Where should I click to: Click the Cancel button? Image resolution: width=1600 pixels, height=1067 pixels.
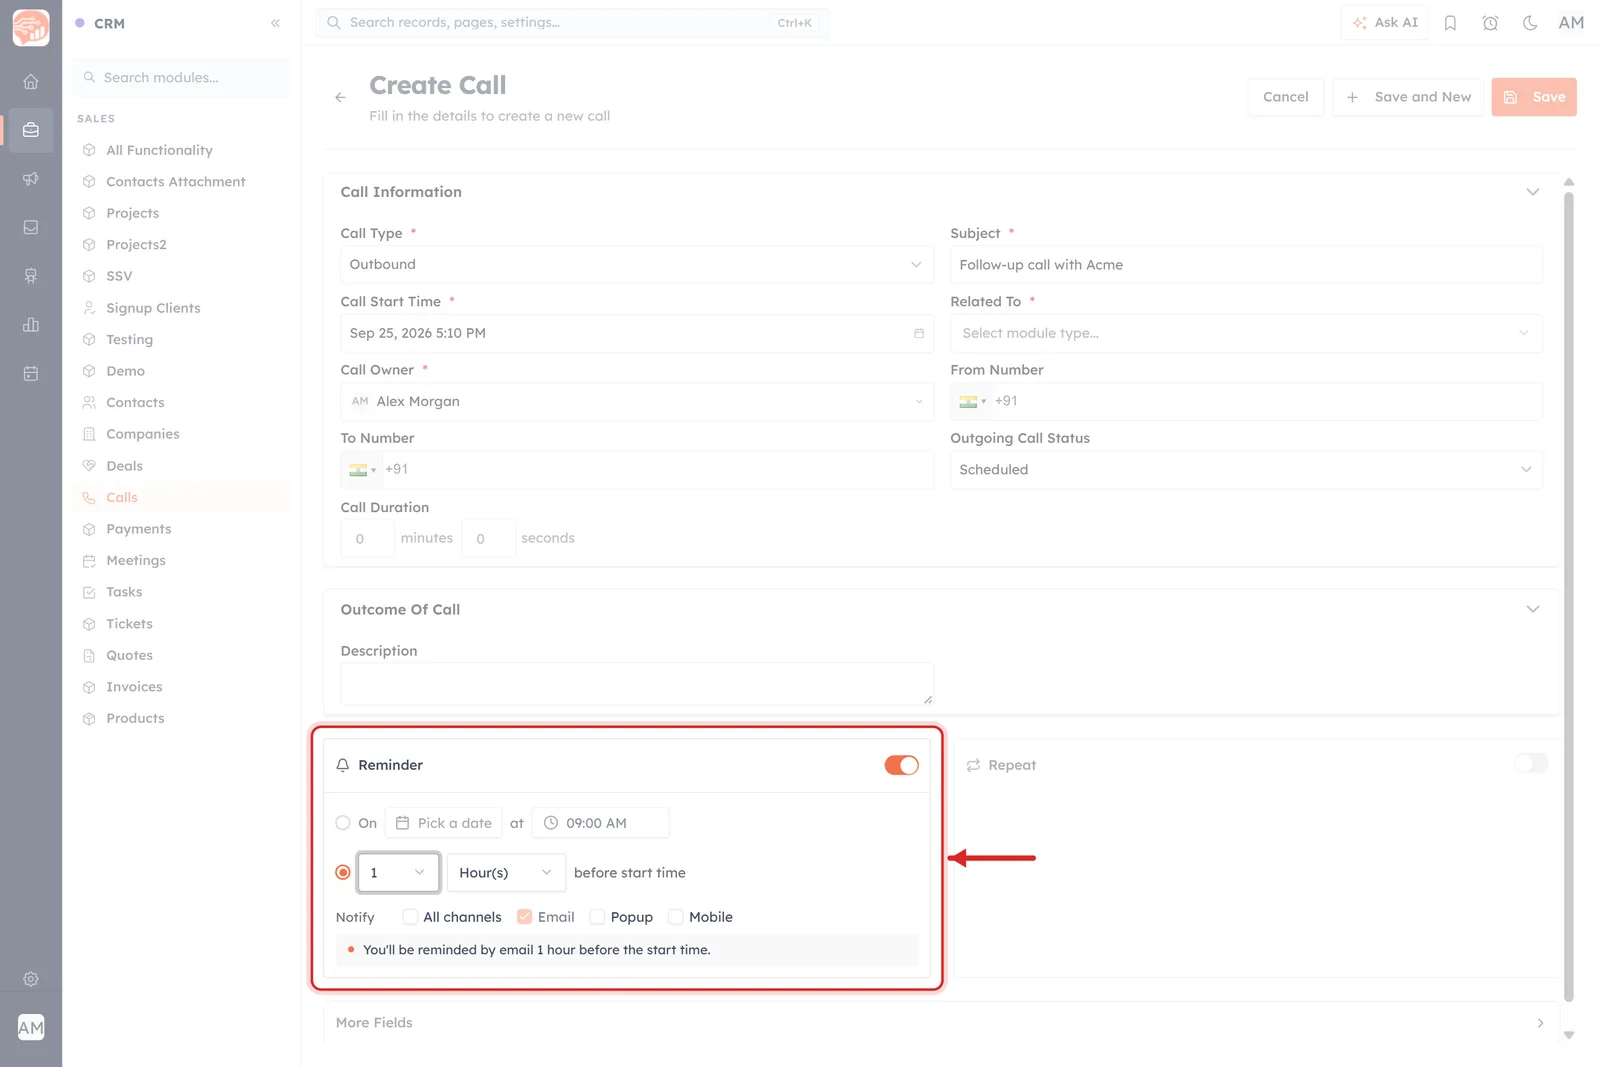[1285, 97]
